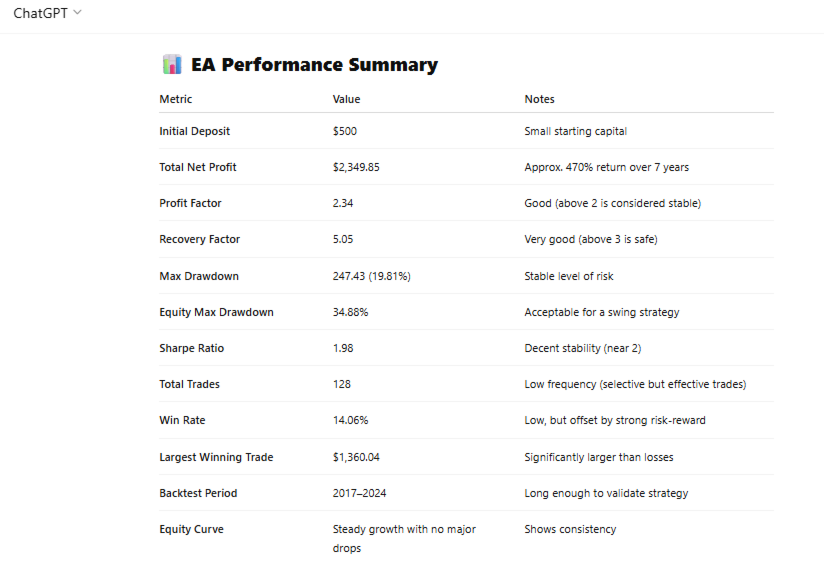Click the $2,349.85 Total Net Profit value
Image resolution: width=824 pixels, height=577 pixels.
coord(356,167)
